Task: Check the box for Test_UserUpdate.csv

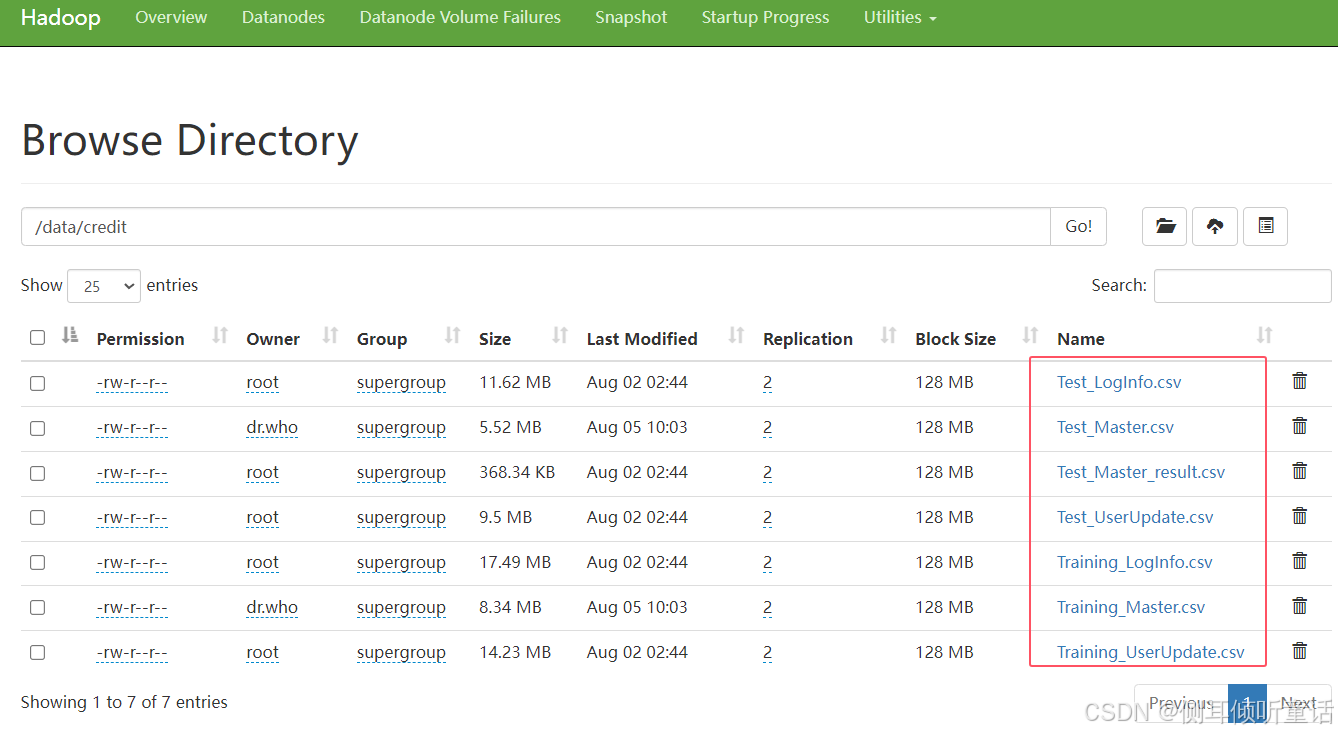Action: click(37, 518)
